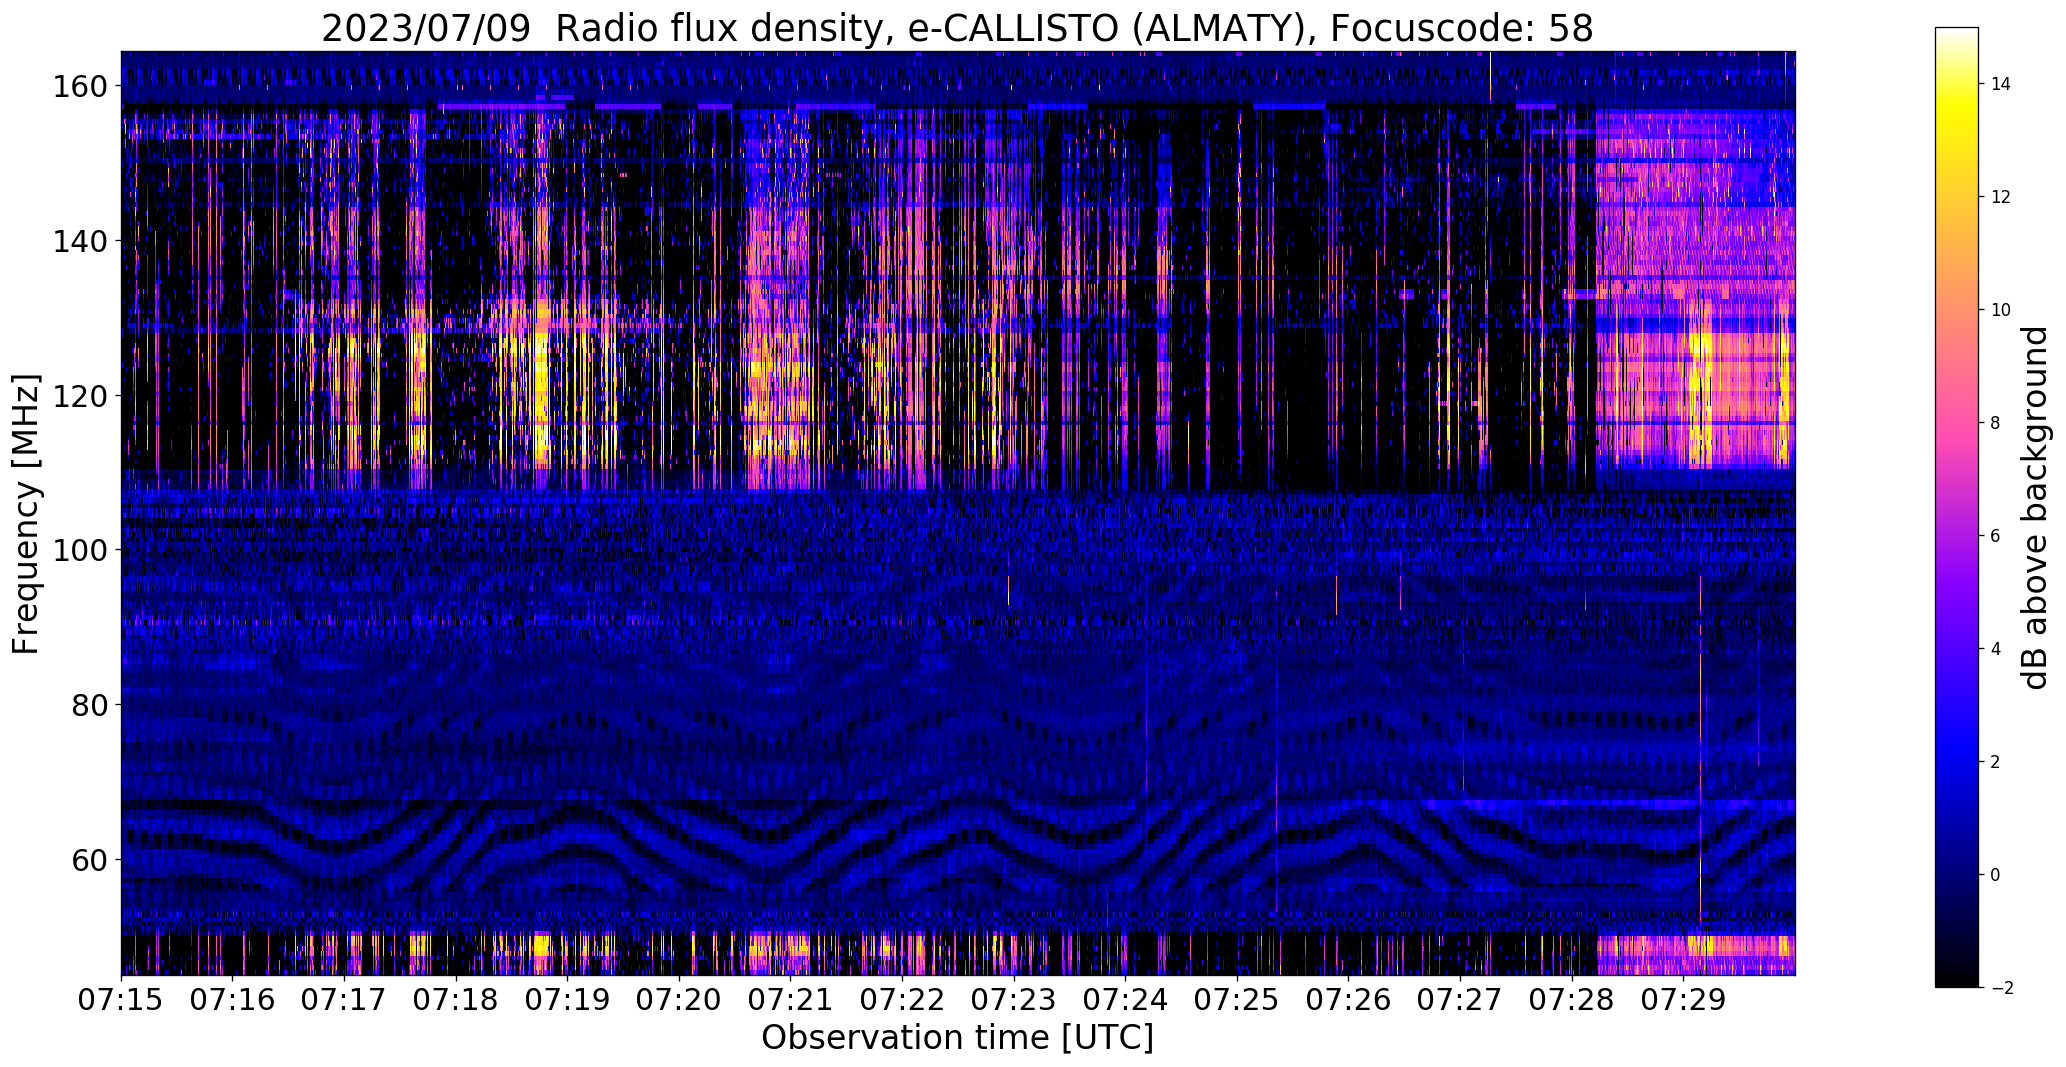
Task: Click the 160 frequency tick label
Action: tap(79, 87)
